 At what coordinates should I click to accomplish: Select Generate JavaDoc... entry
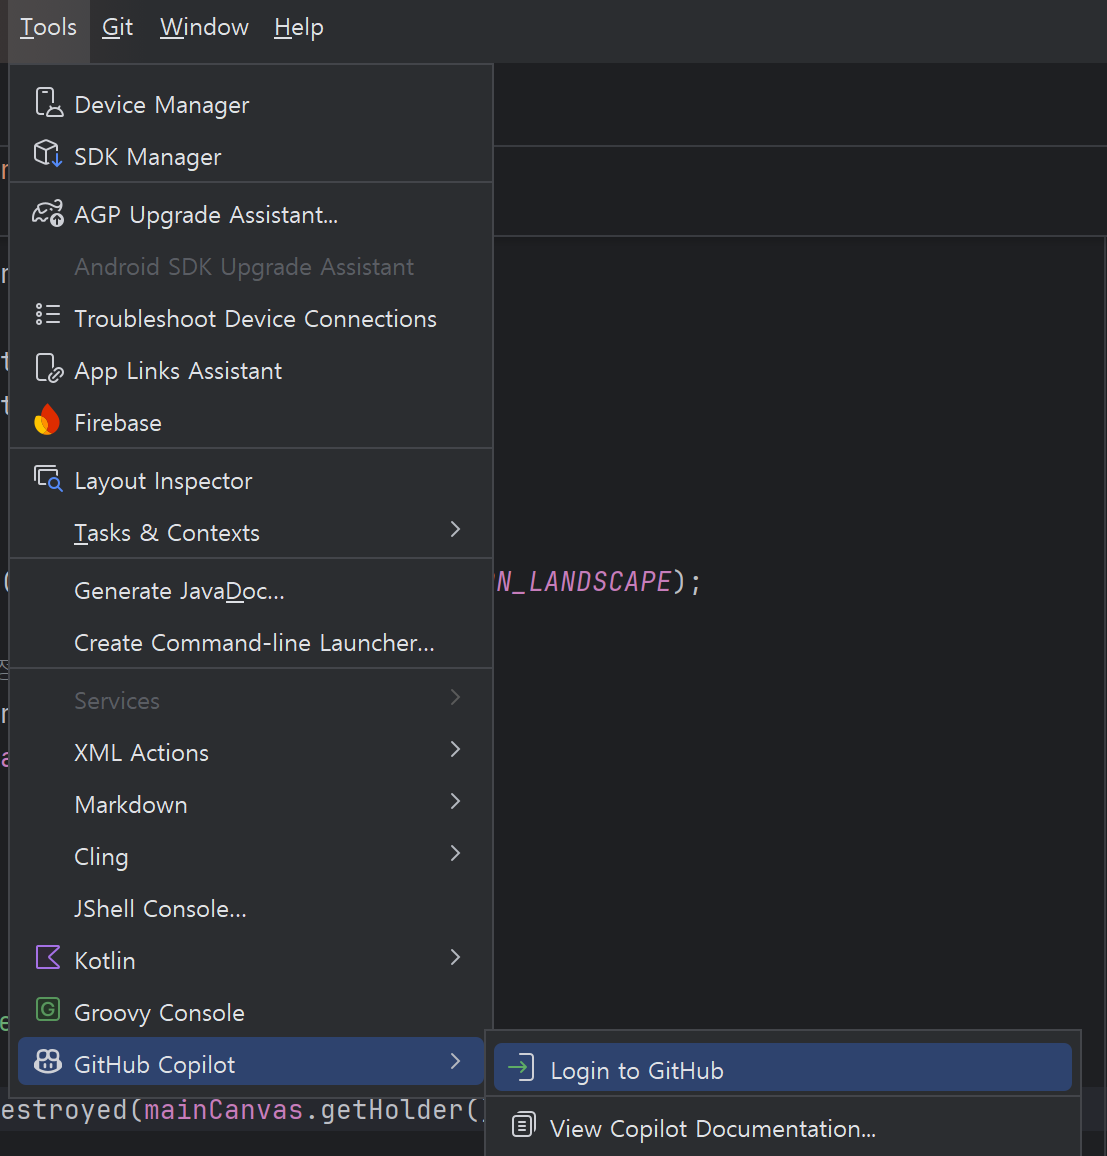pyautogui.click(x=251, y=591)
